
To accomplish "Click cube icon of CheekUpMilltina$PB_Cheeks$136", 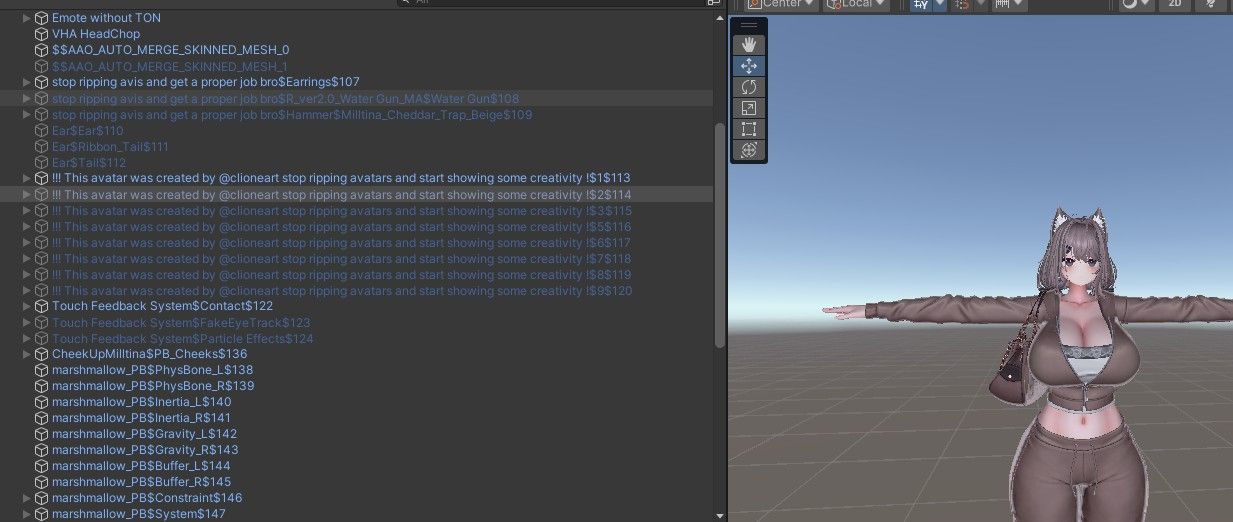I will (x=42, y=354).
